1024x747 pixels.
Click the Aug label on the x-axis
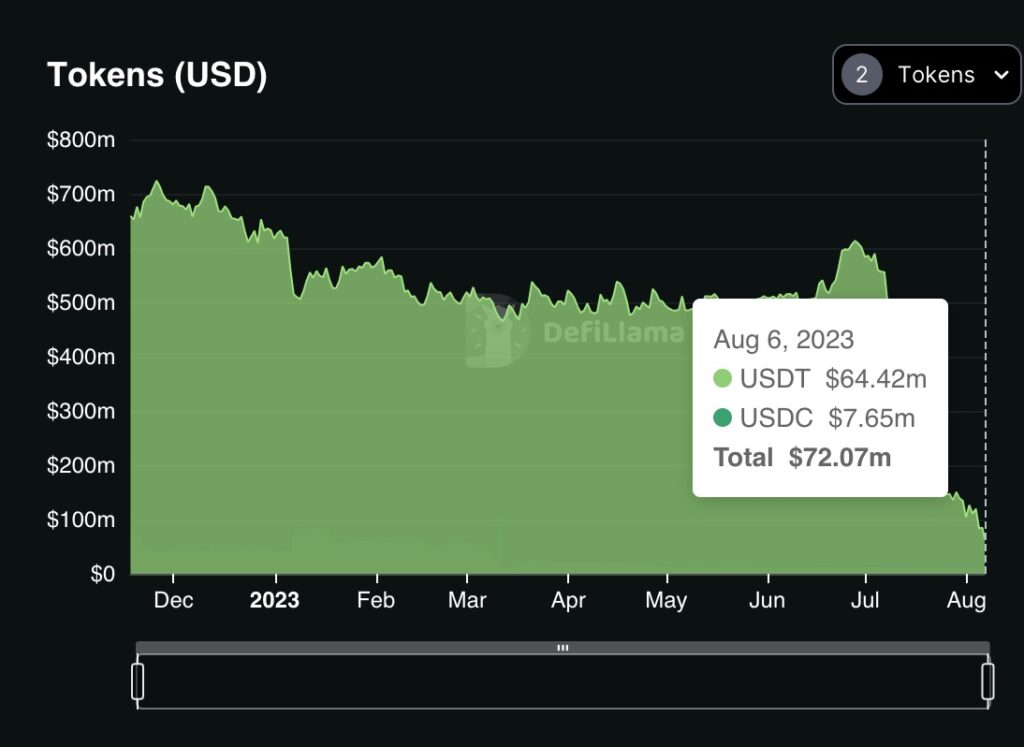966,600
